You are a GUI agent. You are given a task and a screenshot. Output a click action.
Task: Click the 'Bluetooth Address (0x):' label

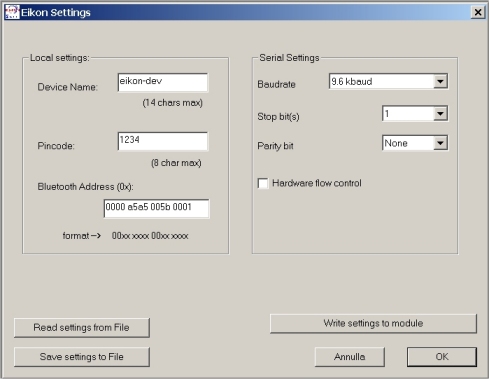point(85,187)
